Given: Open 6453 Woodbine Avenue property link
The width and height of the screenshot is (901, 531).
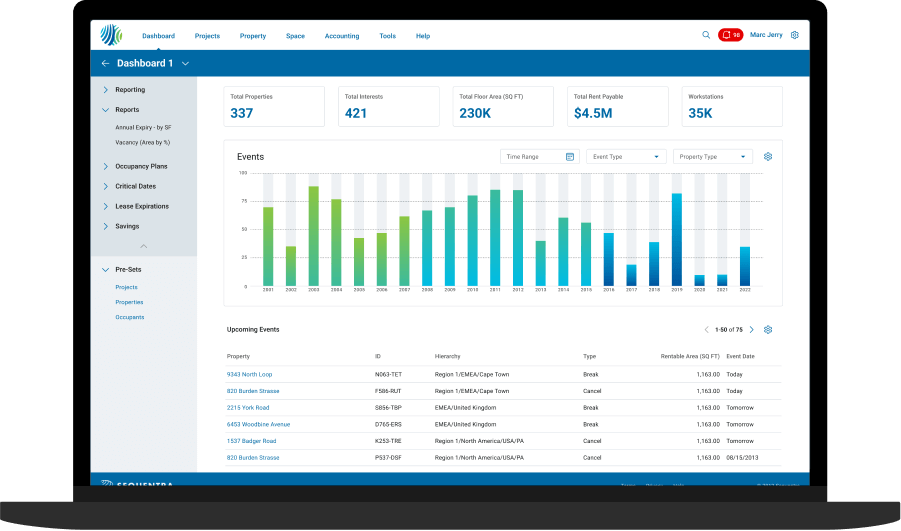Looking at the screenshot, I should point(259,424).
